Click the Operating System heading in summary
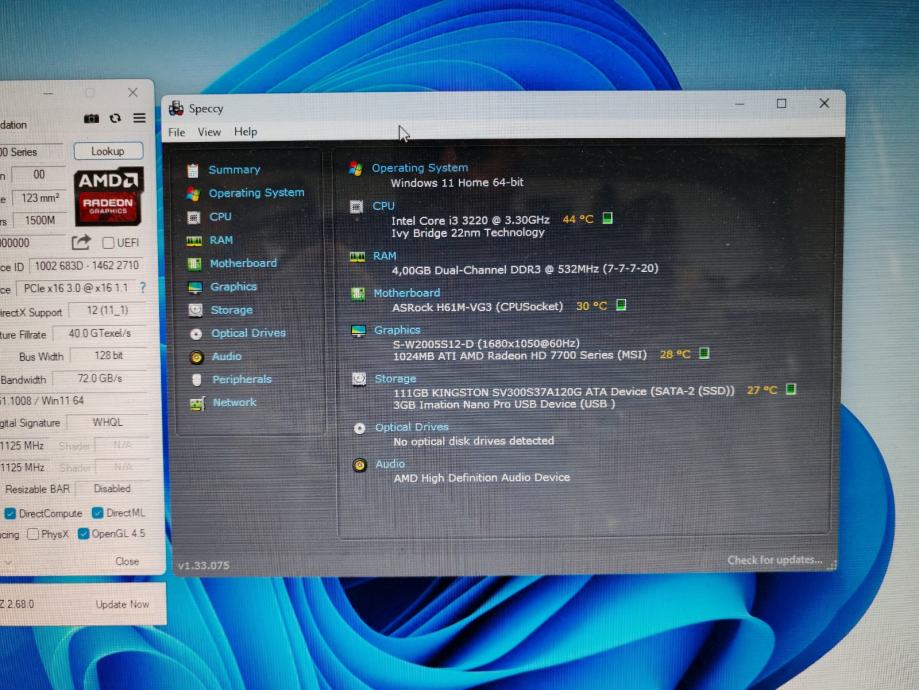 click(420, 168)
